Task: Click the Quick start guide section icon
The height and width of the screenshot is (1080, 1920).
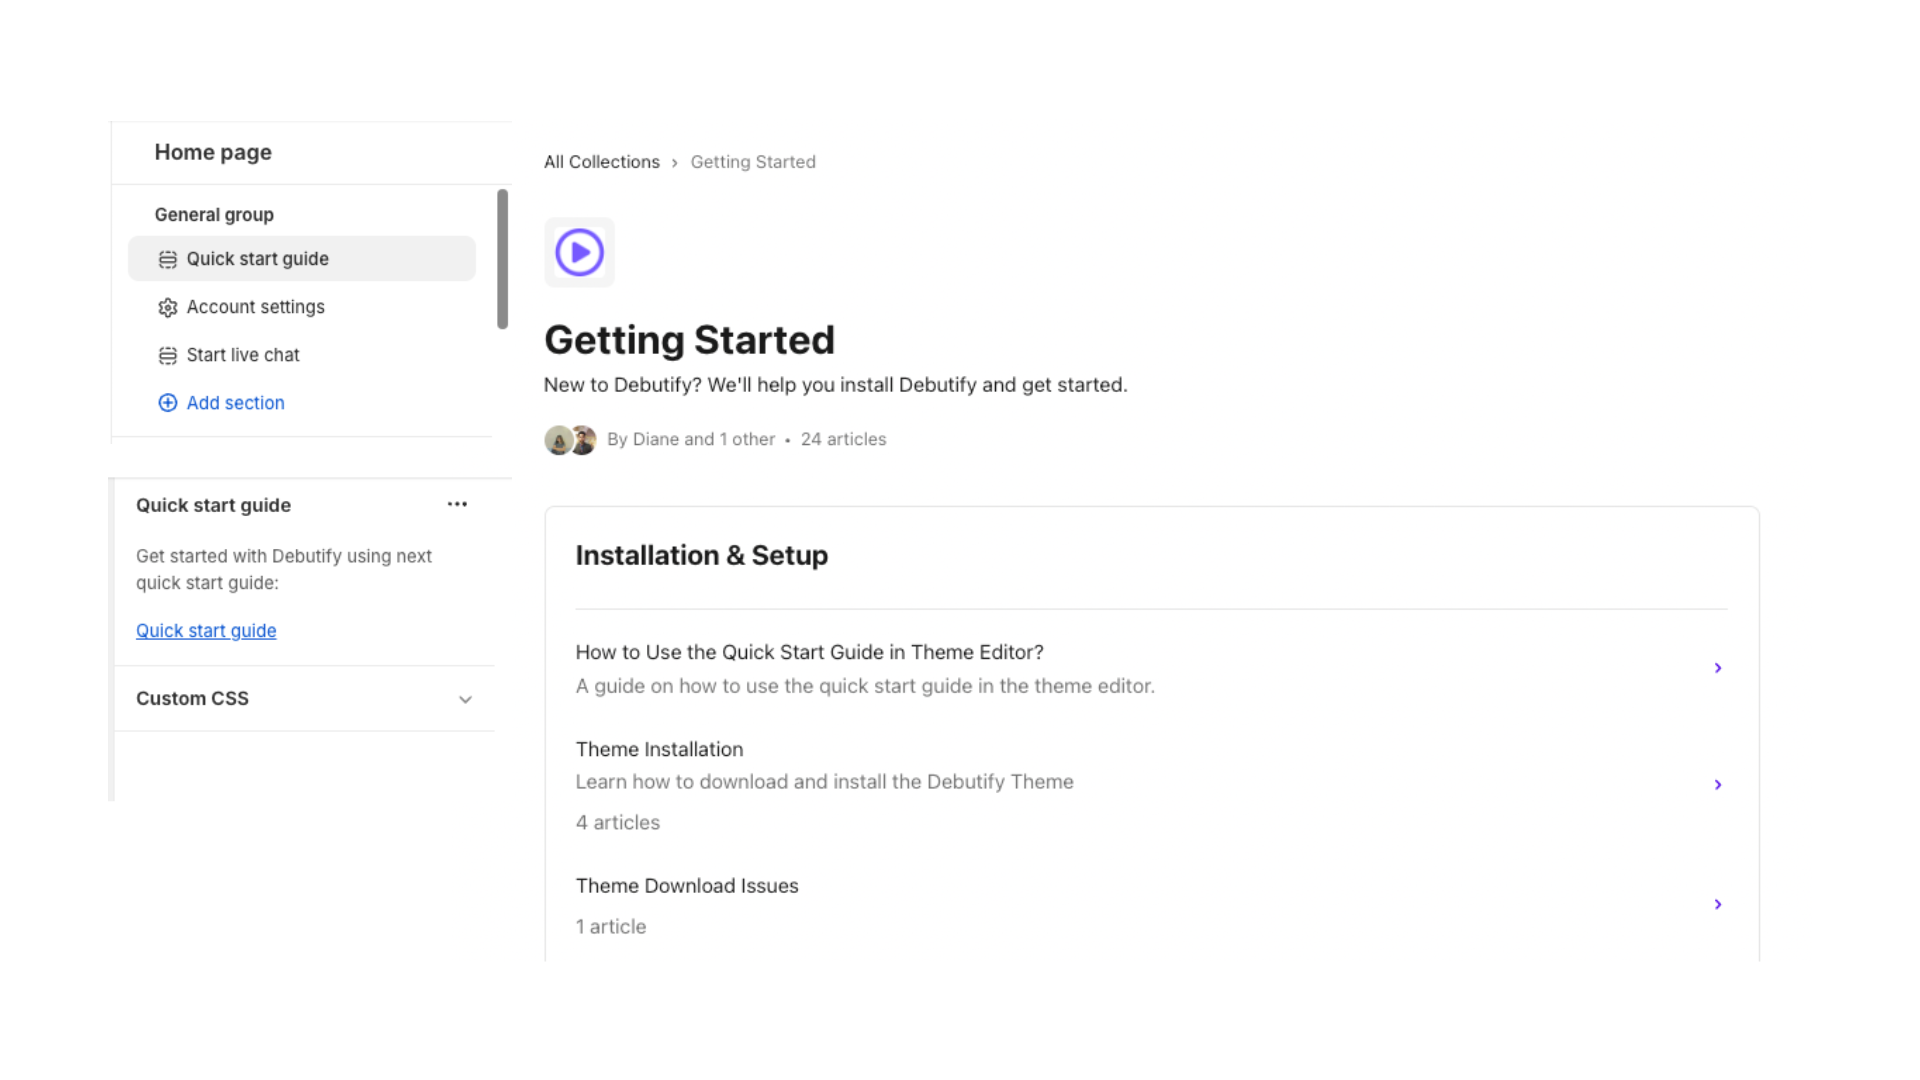Action: pyautogui.click(x=167, y=259)
